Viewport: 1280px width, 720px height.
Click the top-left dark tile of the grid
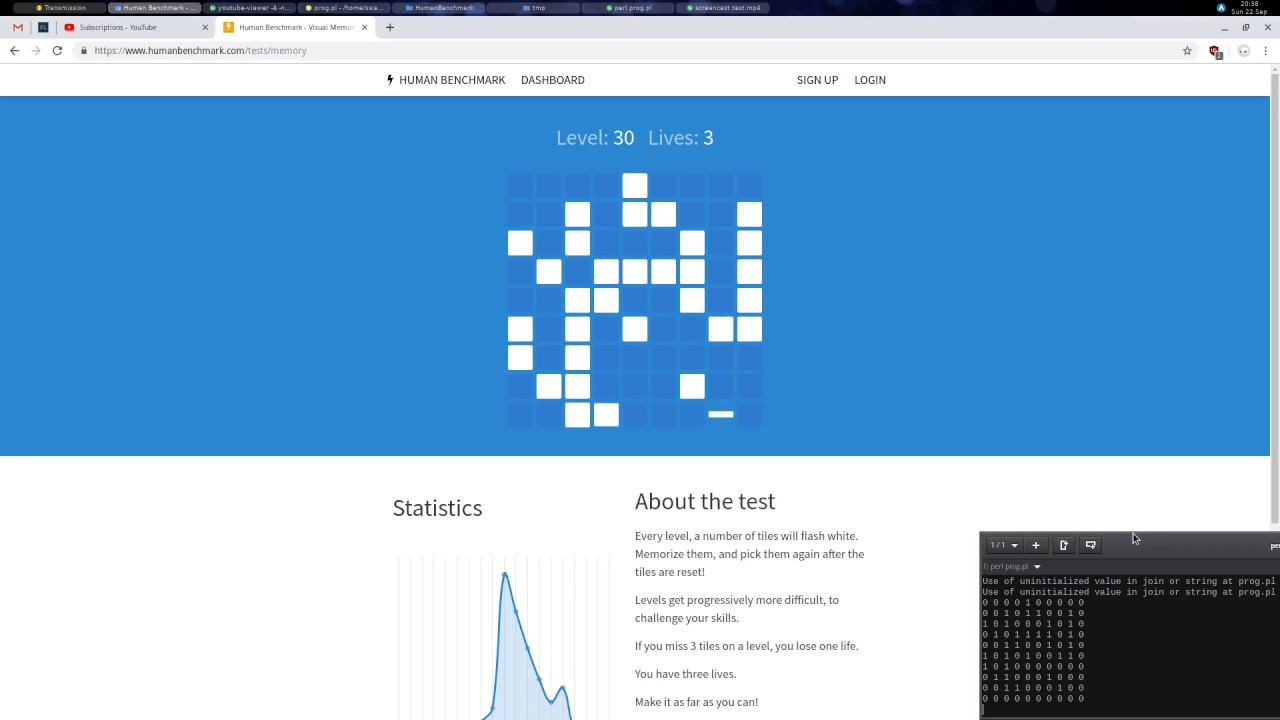520,185
